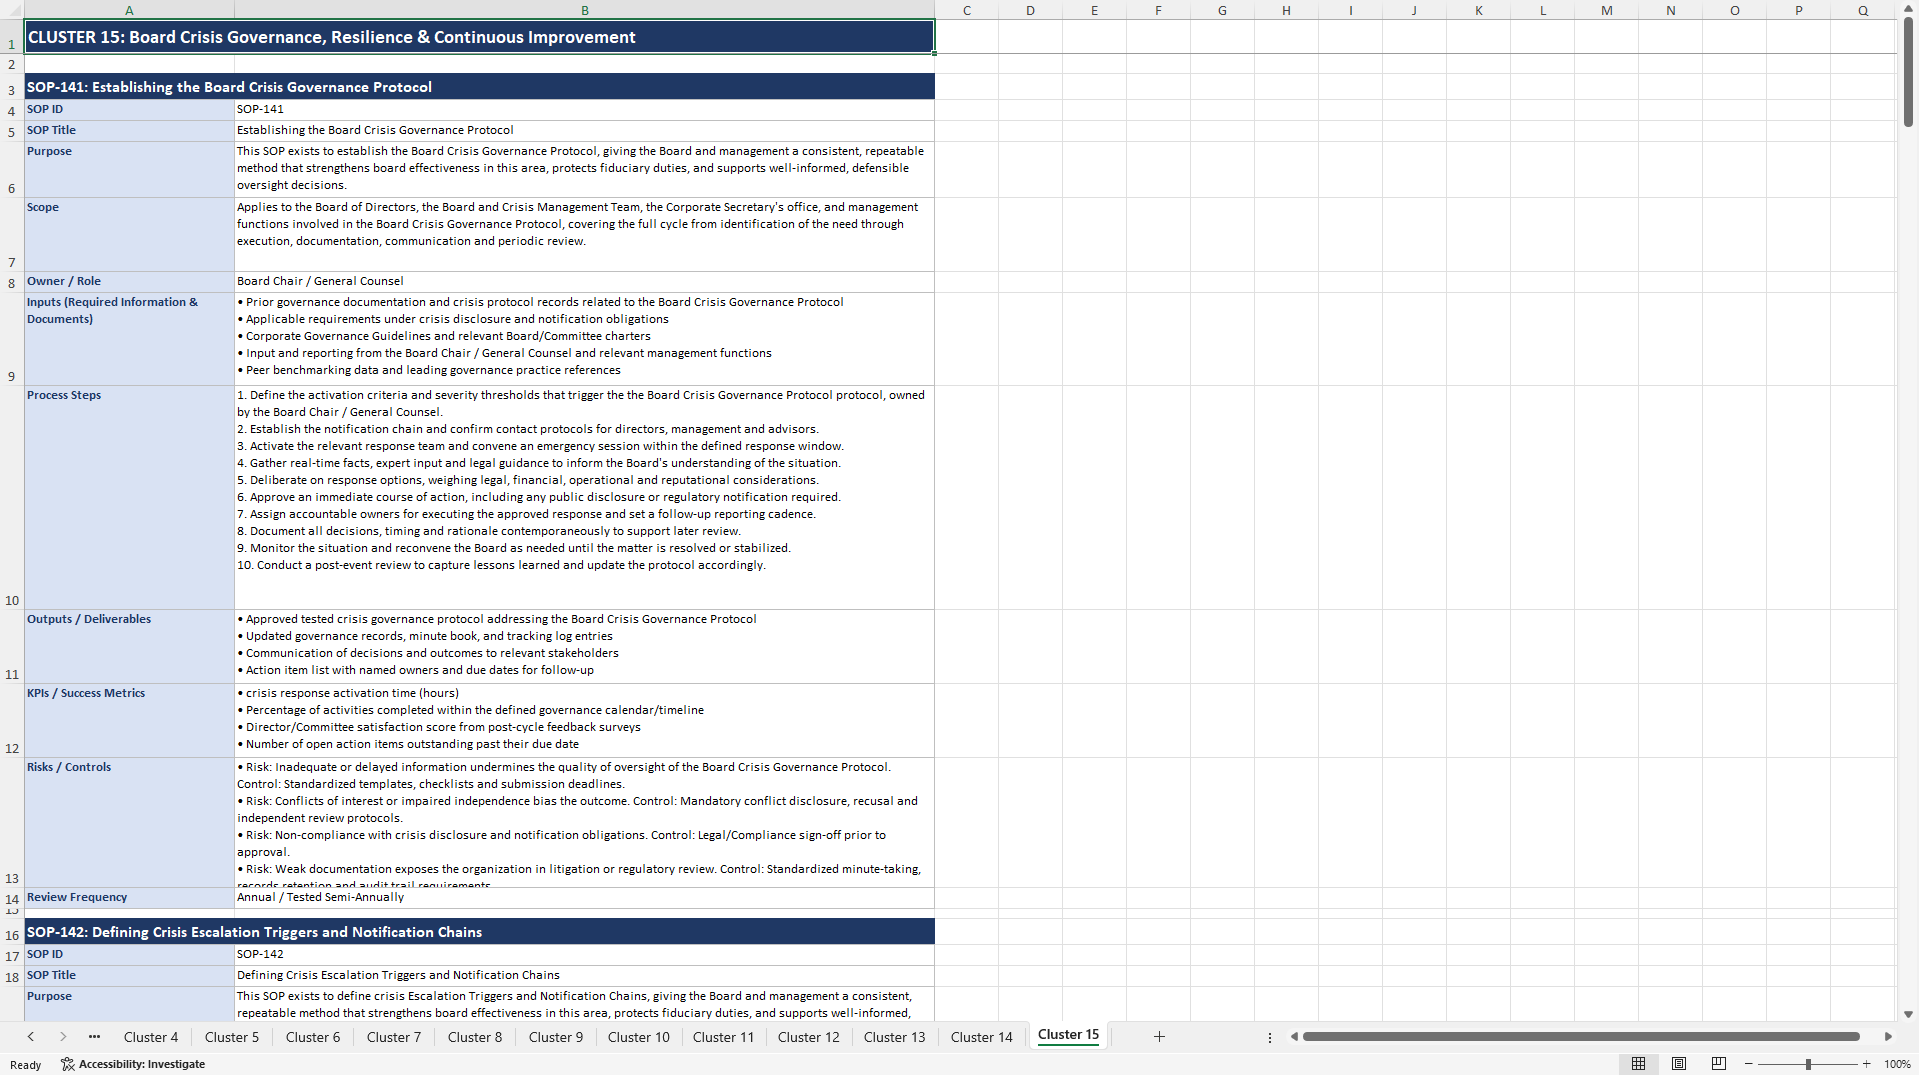Switch to Normal view icon
Image resolution: width=1919 pixels, height=1075 pixels.
pos(1638,1064)
